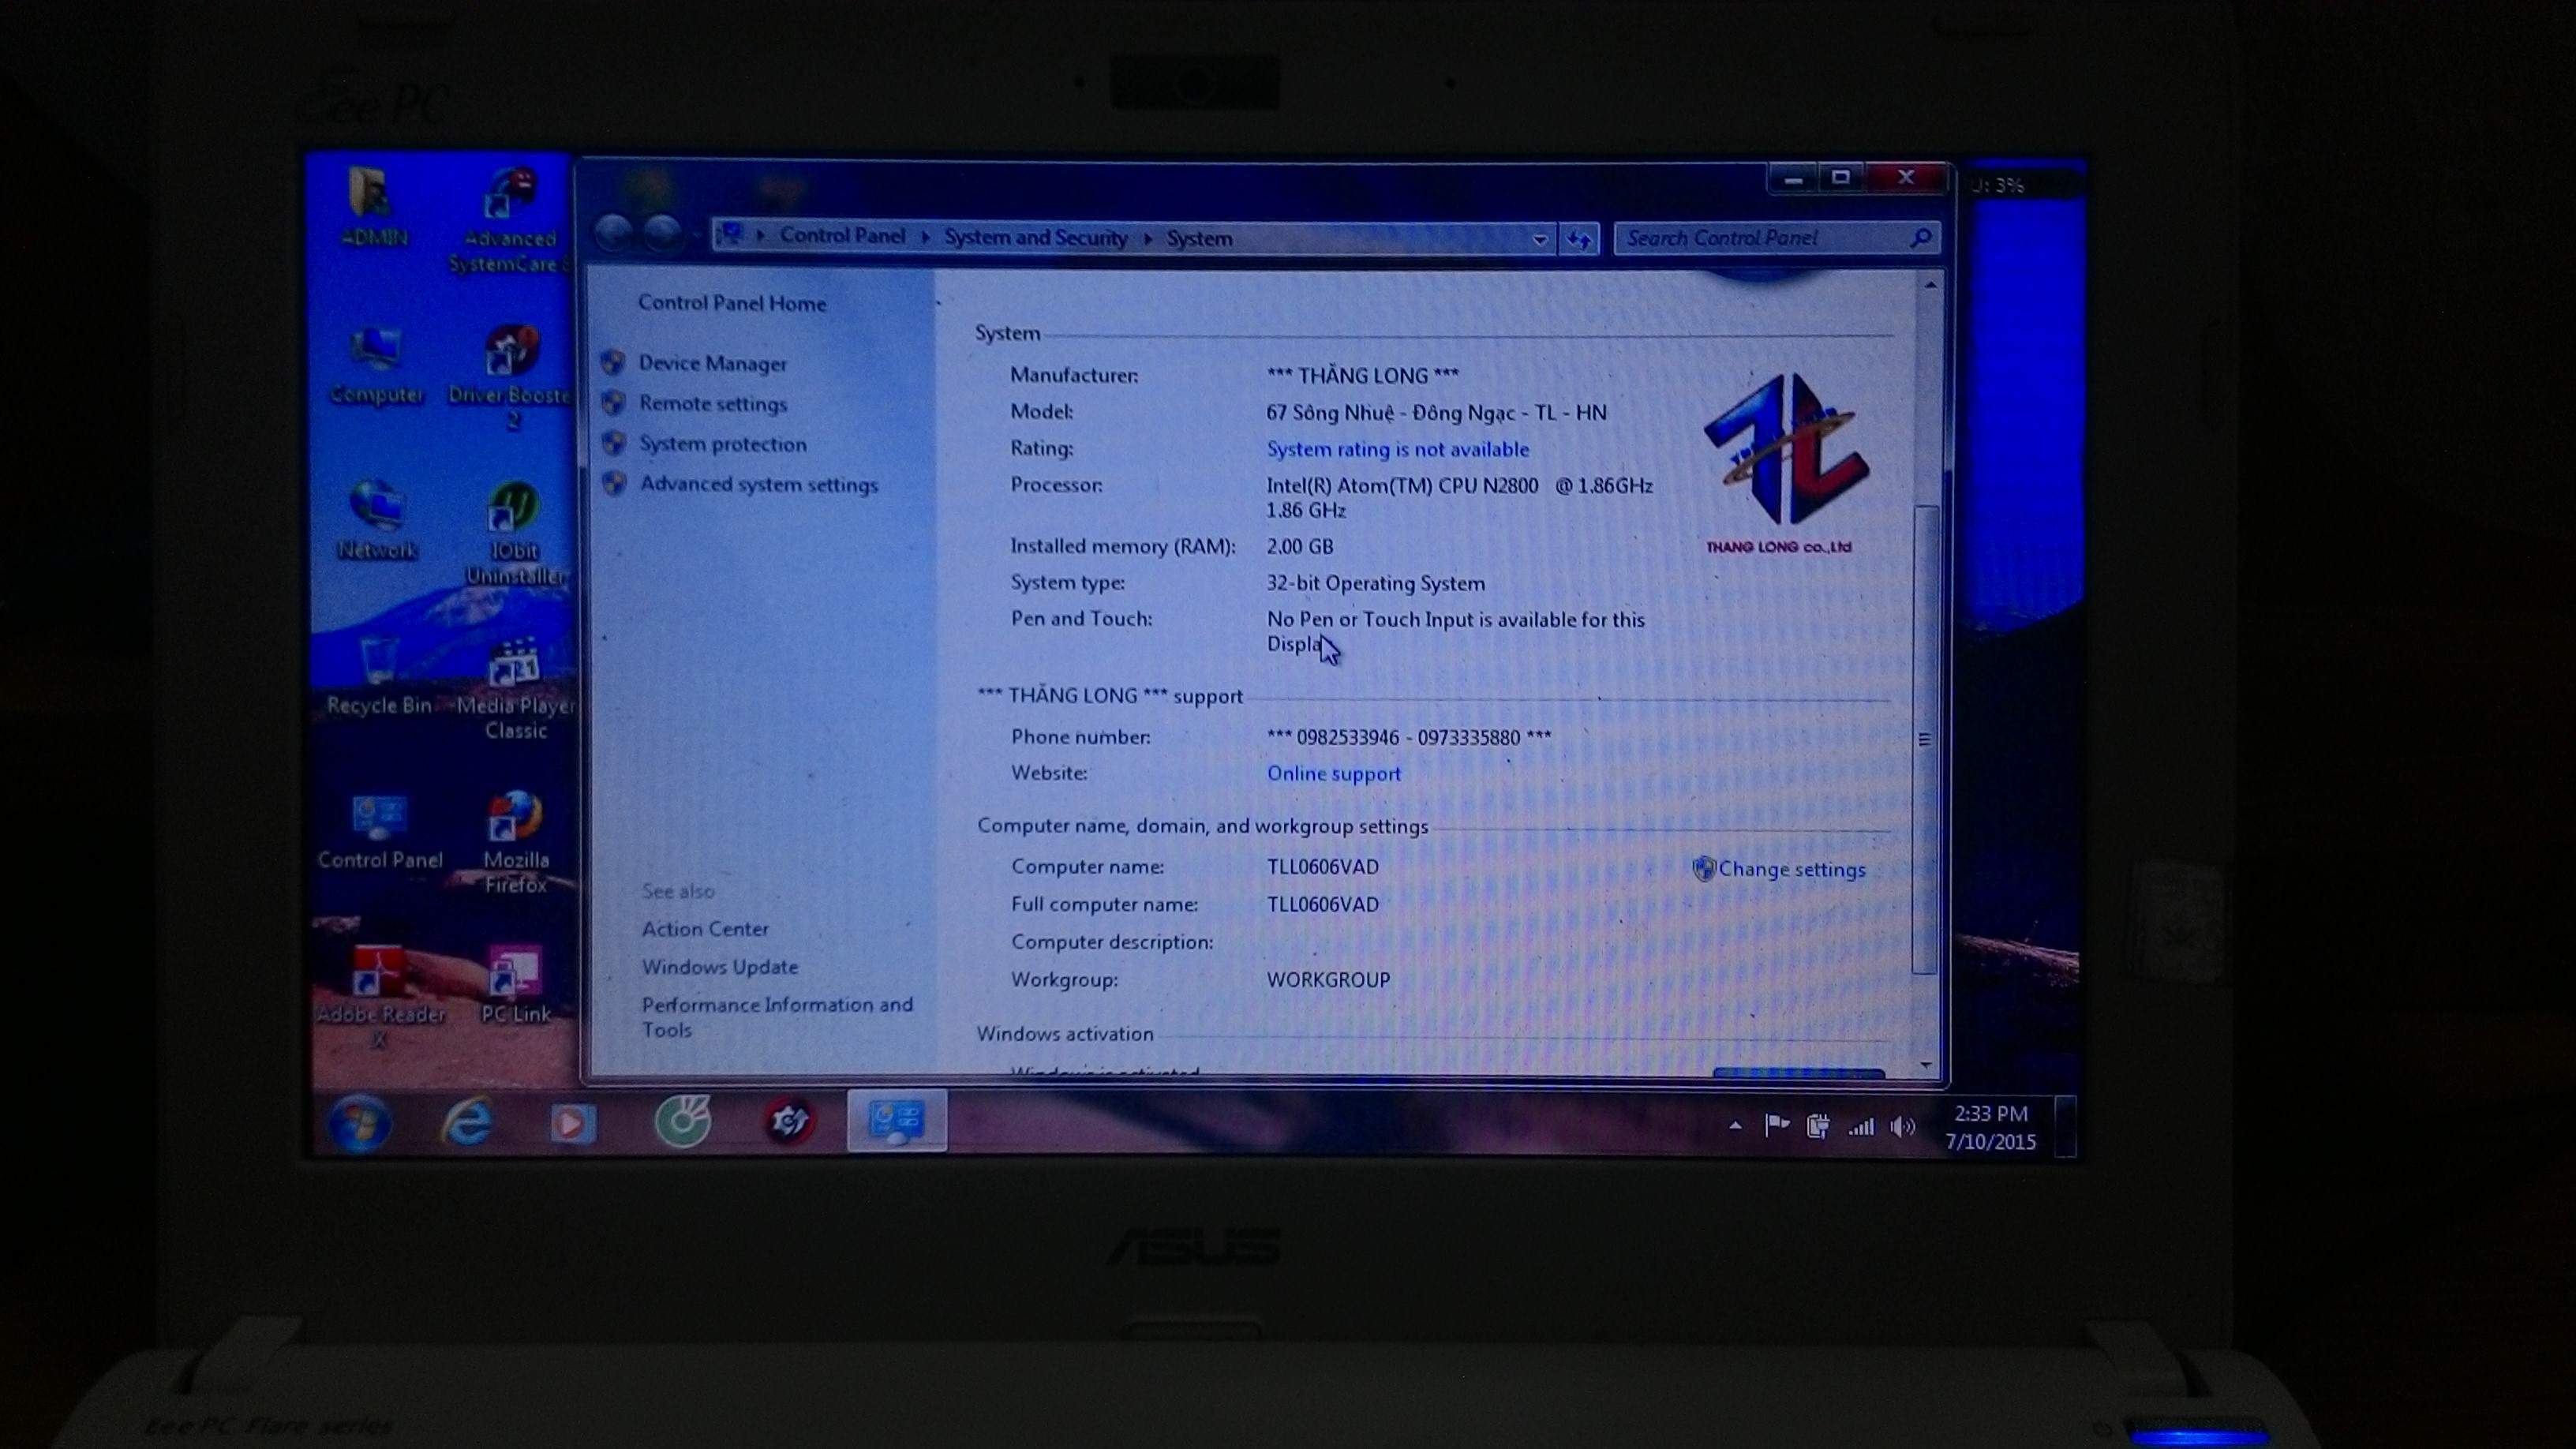The height and width of the screenshot is (1449, 2576).
Task: Click the power battery tray icon
Action: point(1818,1126)
